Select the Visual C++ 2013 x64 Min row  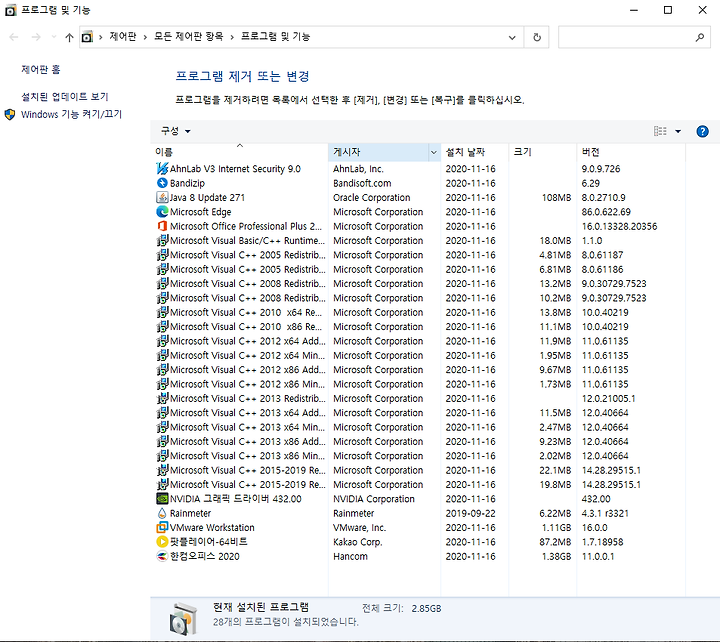pos(418,427)
